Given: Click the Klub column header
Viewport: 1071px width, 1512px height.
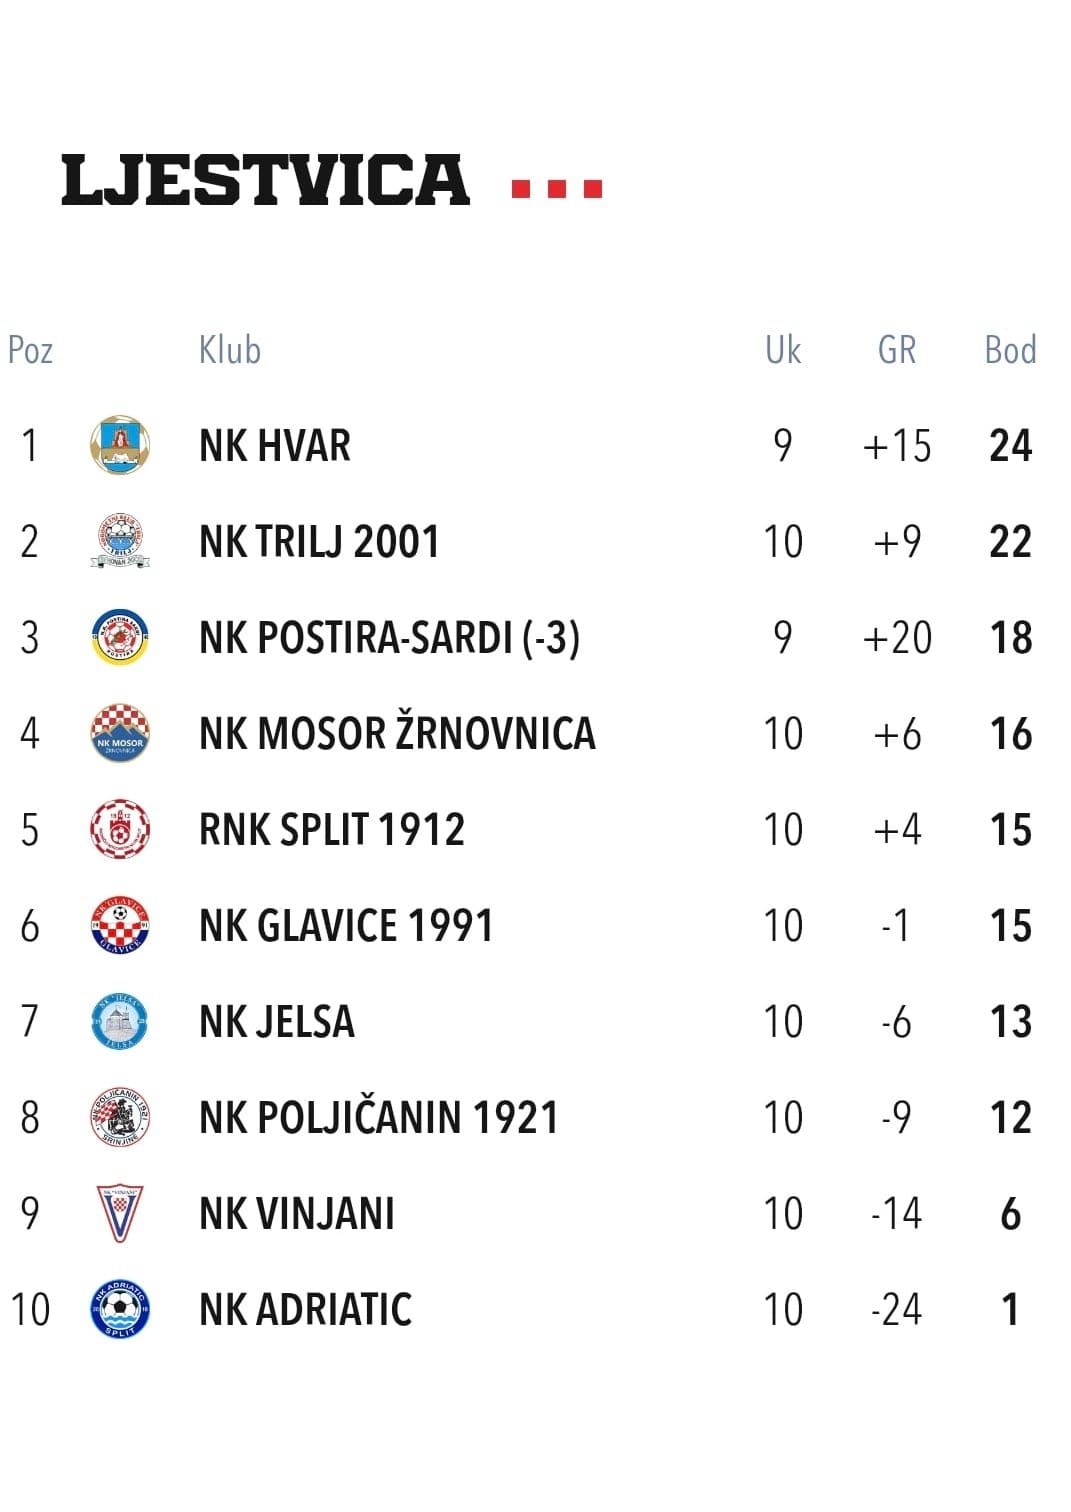Looking at the screenshot, I should [x=230, y=350].
